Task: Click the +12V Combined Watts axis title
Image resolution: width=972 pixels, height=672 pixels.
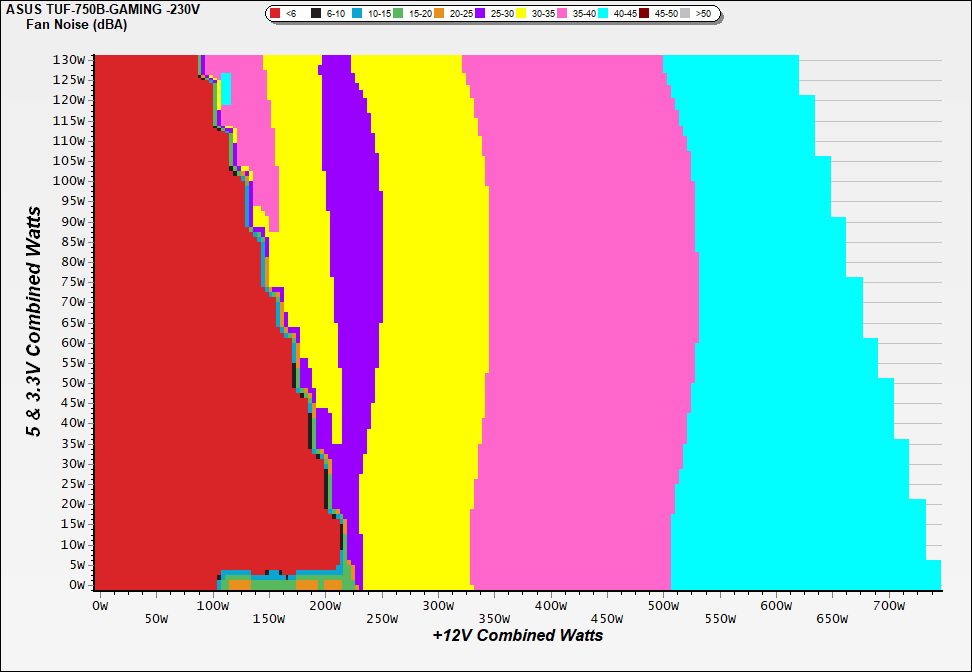Action: 517,635
